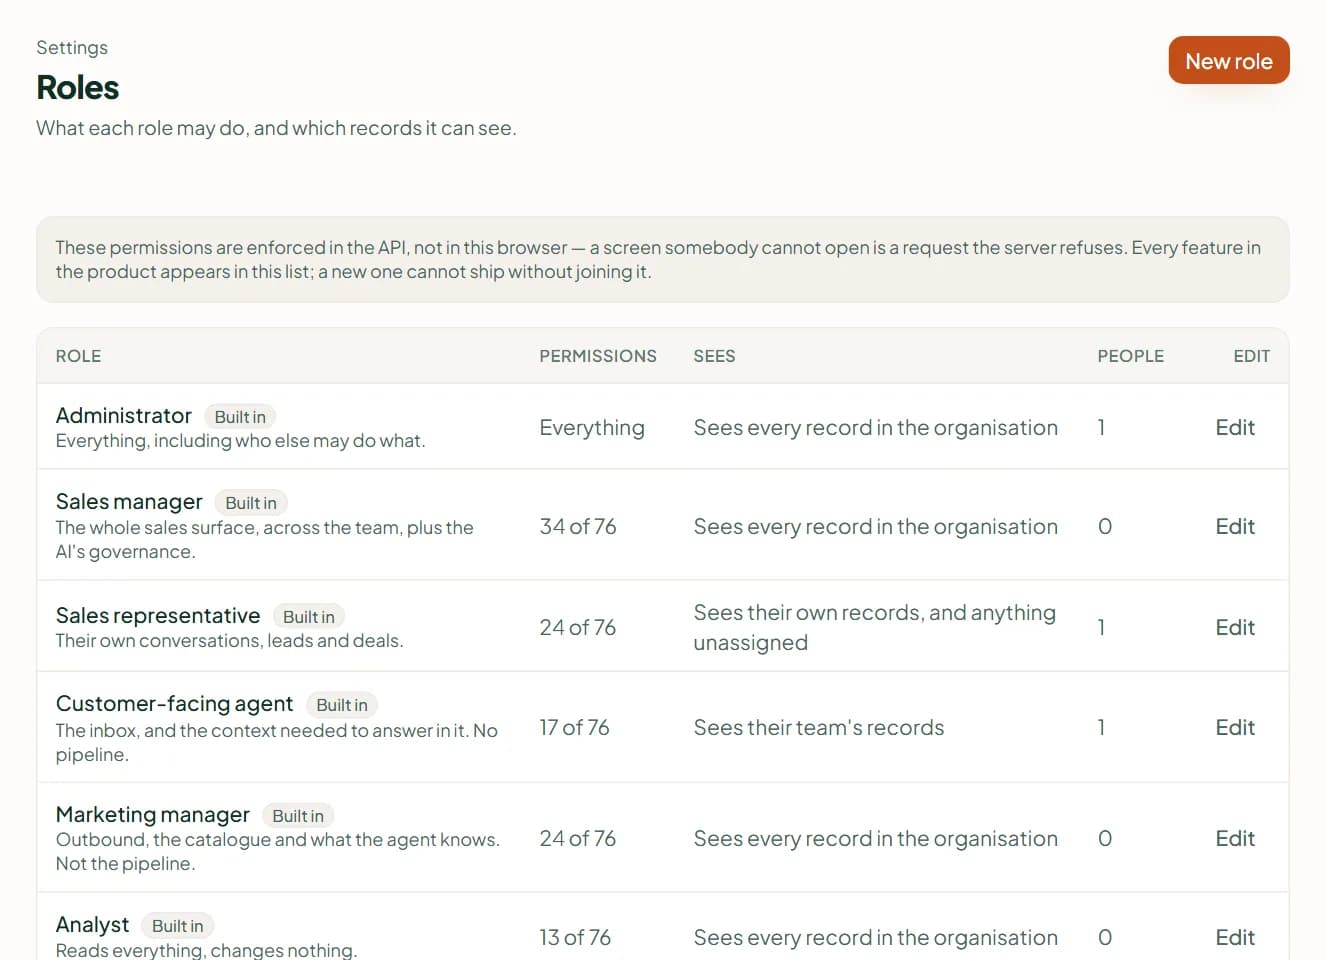Image resolution: width=1326 pixels, height=960 pixels.
Task: Click the API permissions notice banner text
Action: pos(658,259)
